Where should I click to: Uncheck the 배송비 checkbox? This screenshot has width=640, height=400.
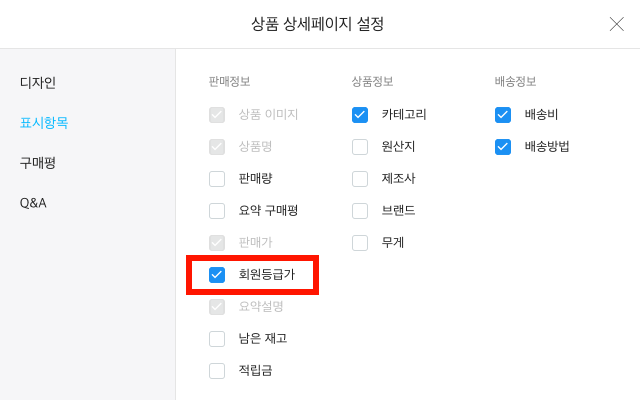[503, 114]
